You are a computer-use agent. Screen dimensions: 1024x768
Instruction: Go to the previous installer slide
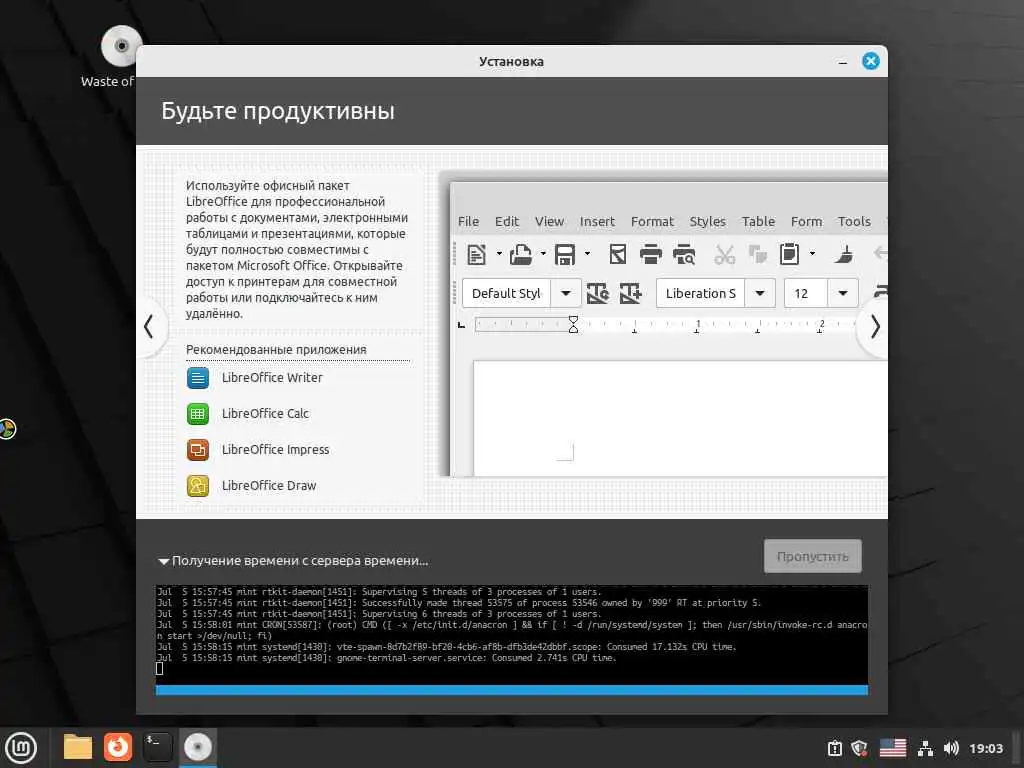click(149, 326)
